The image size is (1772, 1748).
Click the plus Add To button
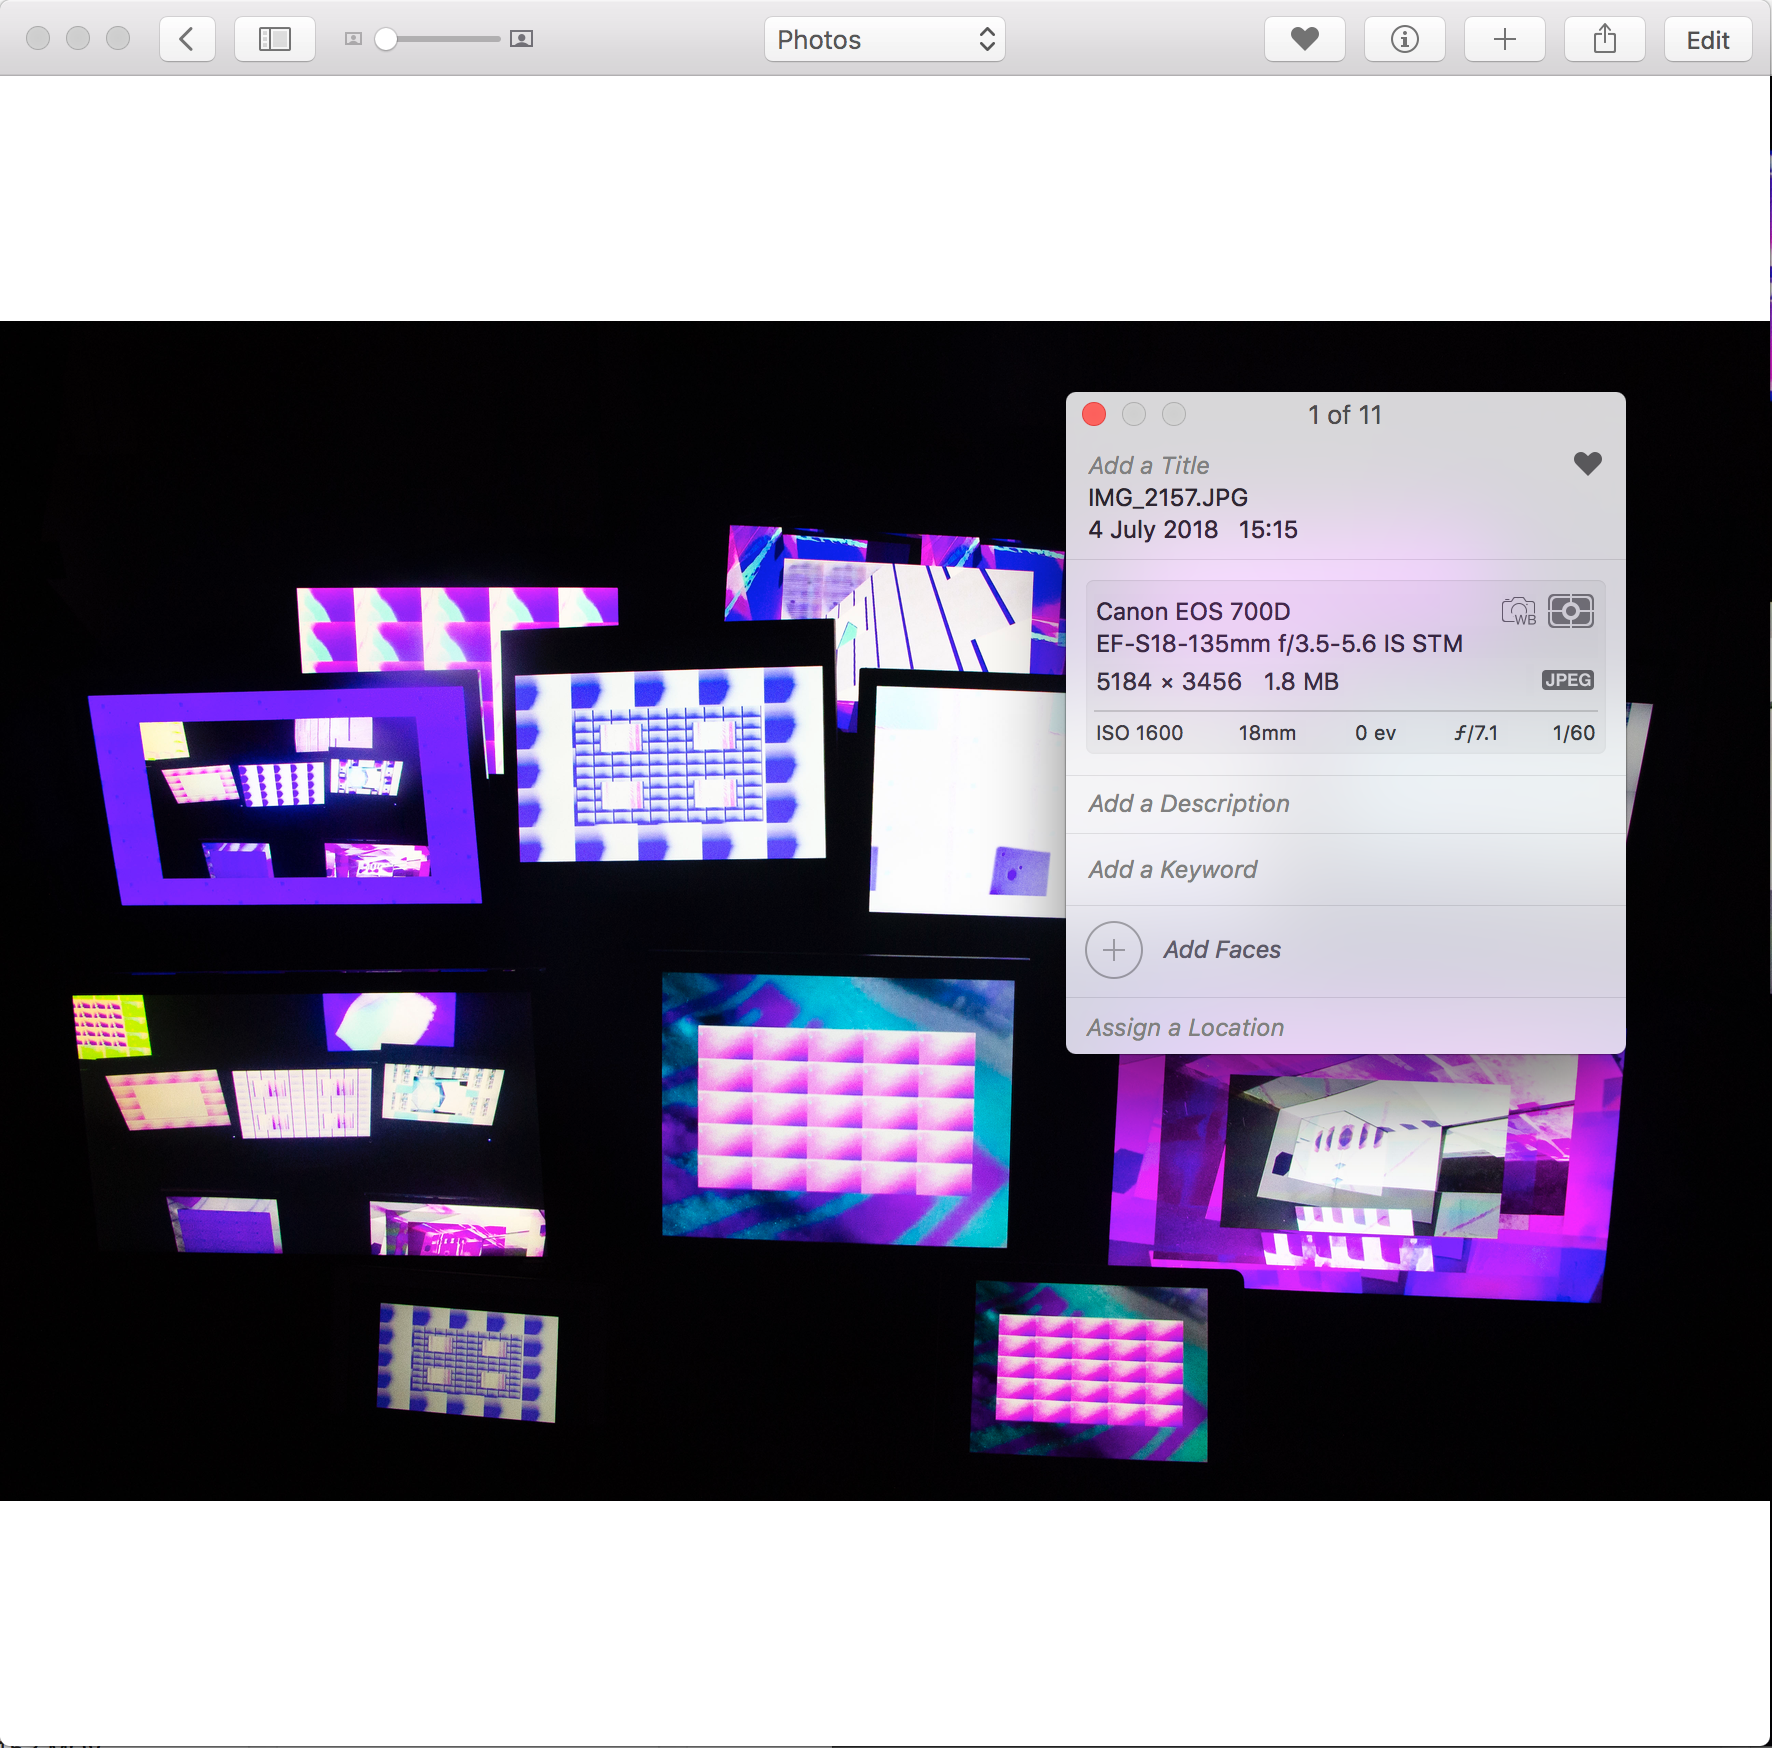(x=1504, y=39)
